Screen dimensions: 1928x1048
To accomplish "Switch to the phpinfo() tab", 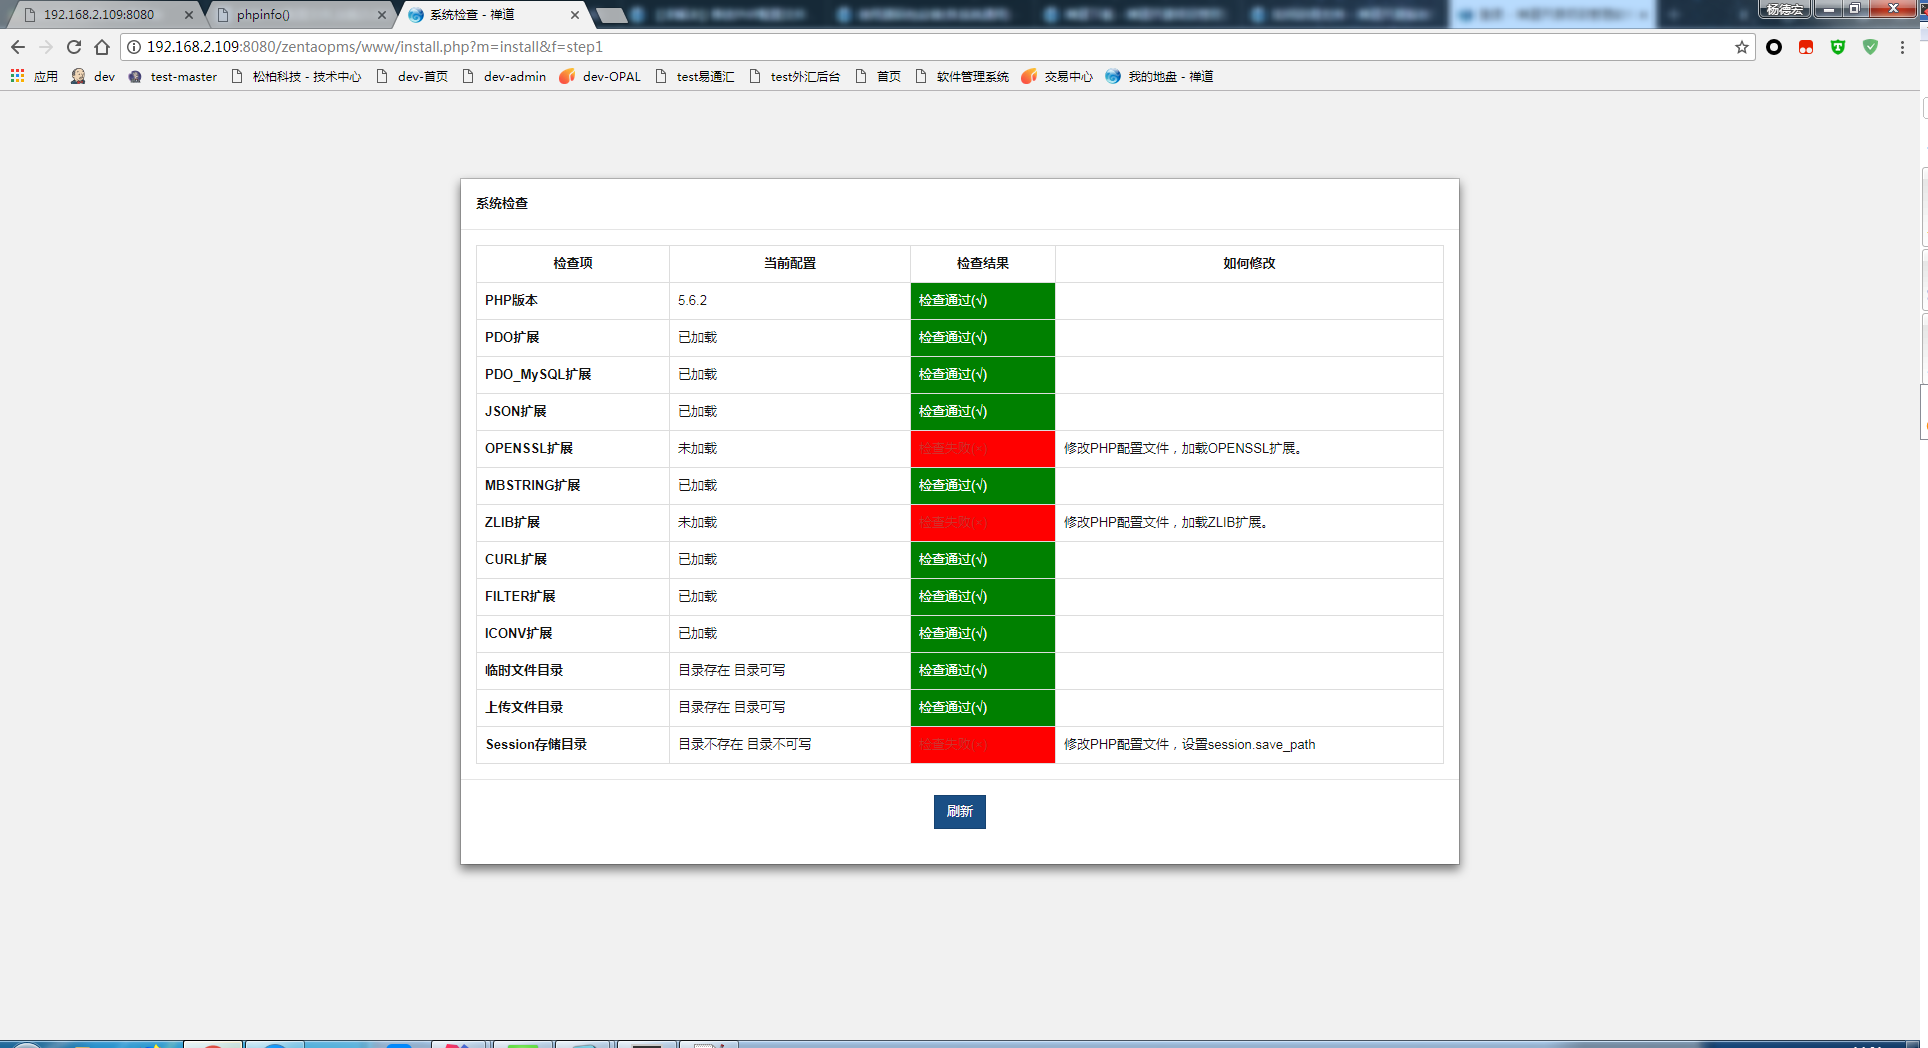I will [x=290, y=15].
